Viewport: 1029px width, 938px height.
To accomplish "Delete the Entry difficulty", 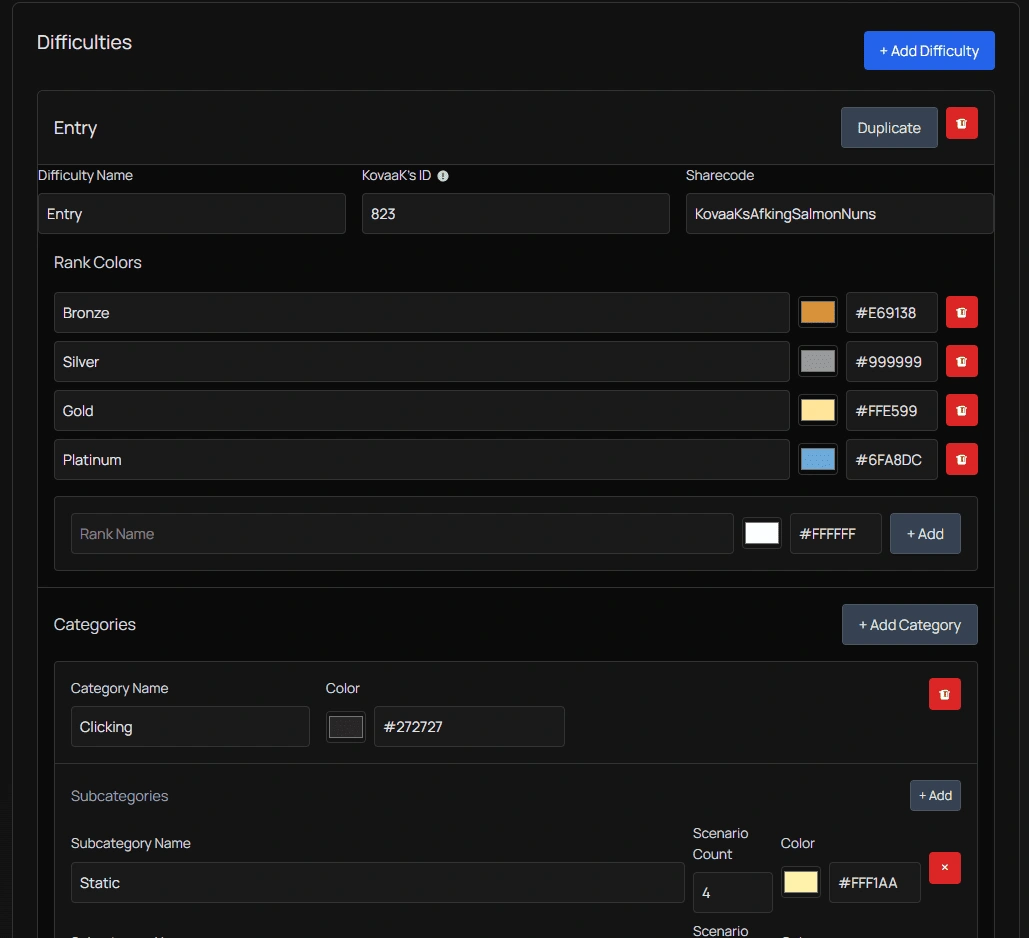I will (x=960, y=123).
